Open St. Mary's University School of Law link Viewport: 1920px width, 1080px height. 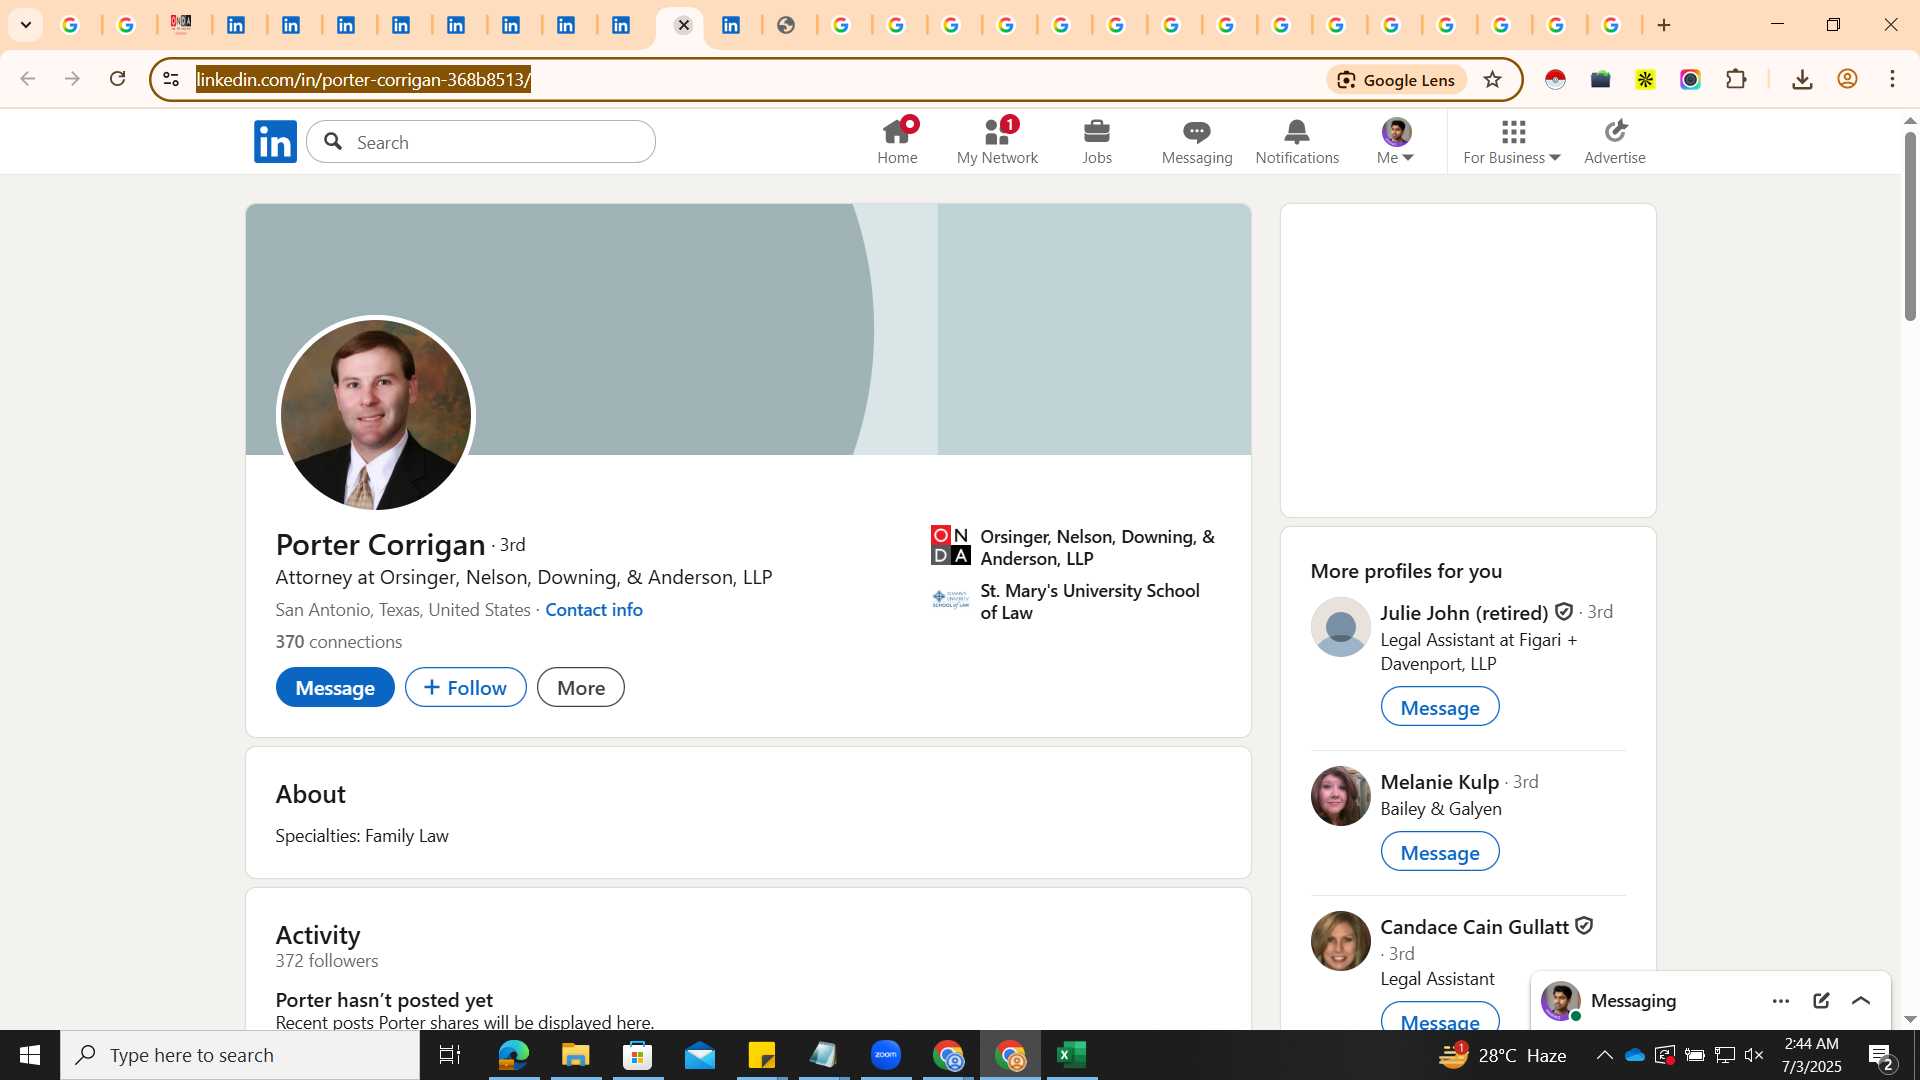click(x=1066, y=601)
